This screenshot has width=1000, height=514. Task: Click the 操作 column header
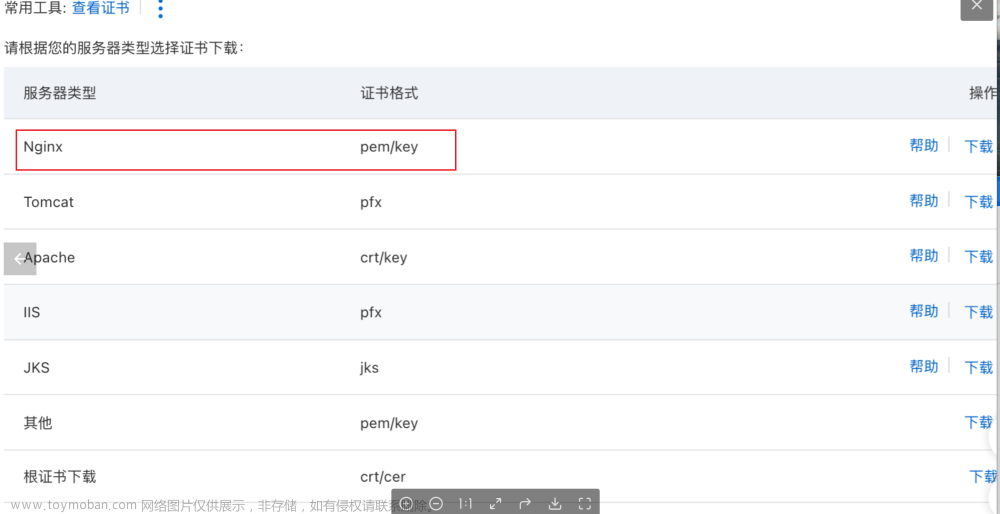[983, 93]
